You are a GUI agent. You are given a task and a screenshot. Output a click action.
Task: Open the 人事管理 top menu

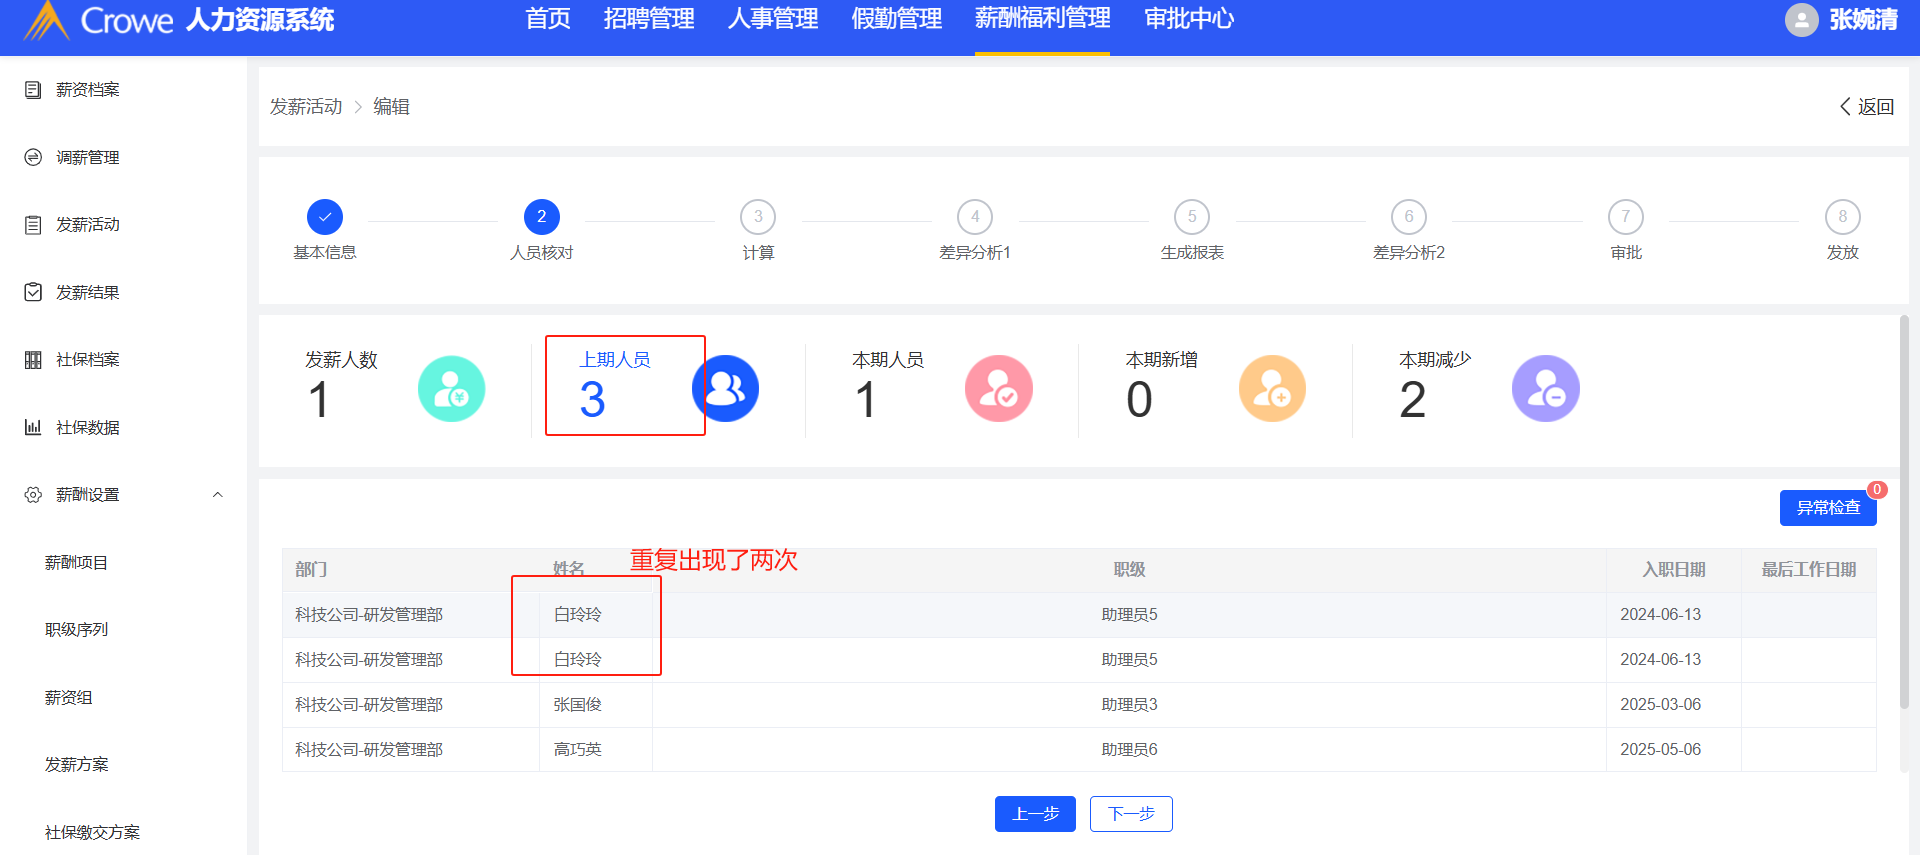coord(773,19)
